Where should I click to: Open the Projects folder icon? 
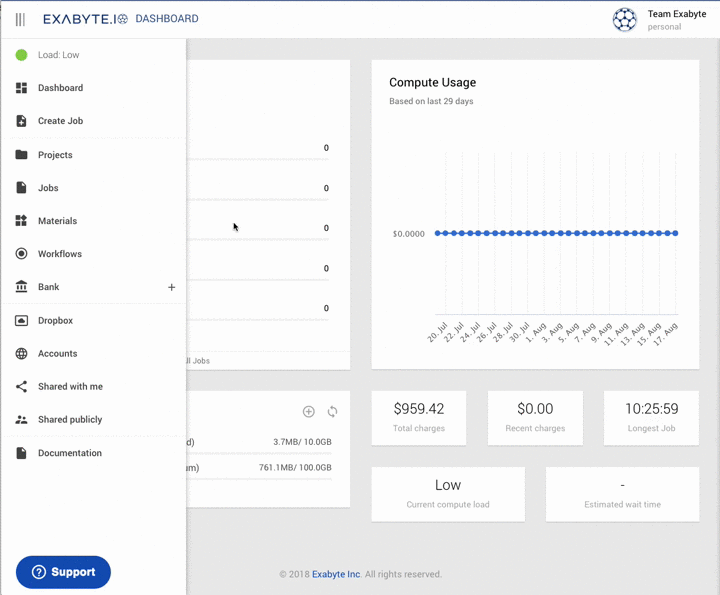[x=21, y=155]
